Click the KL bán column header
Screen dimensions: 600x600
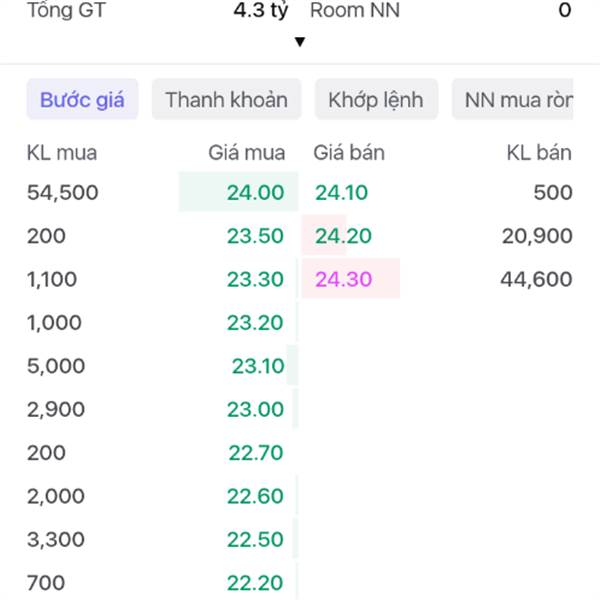pos(539,153)
